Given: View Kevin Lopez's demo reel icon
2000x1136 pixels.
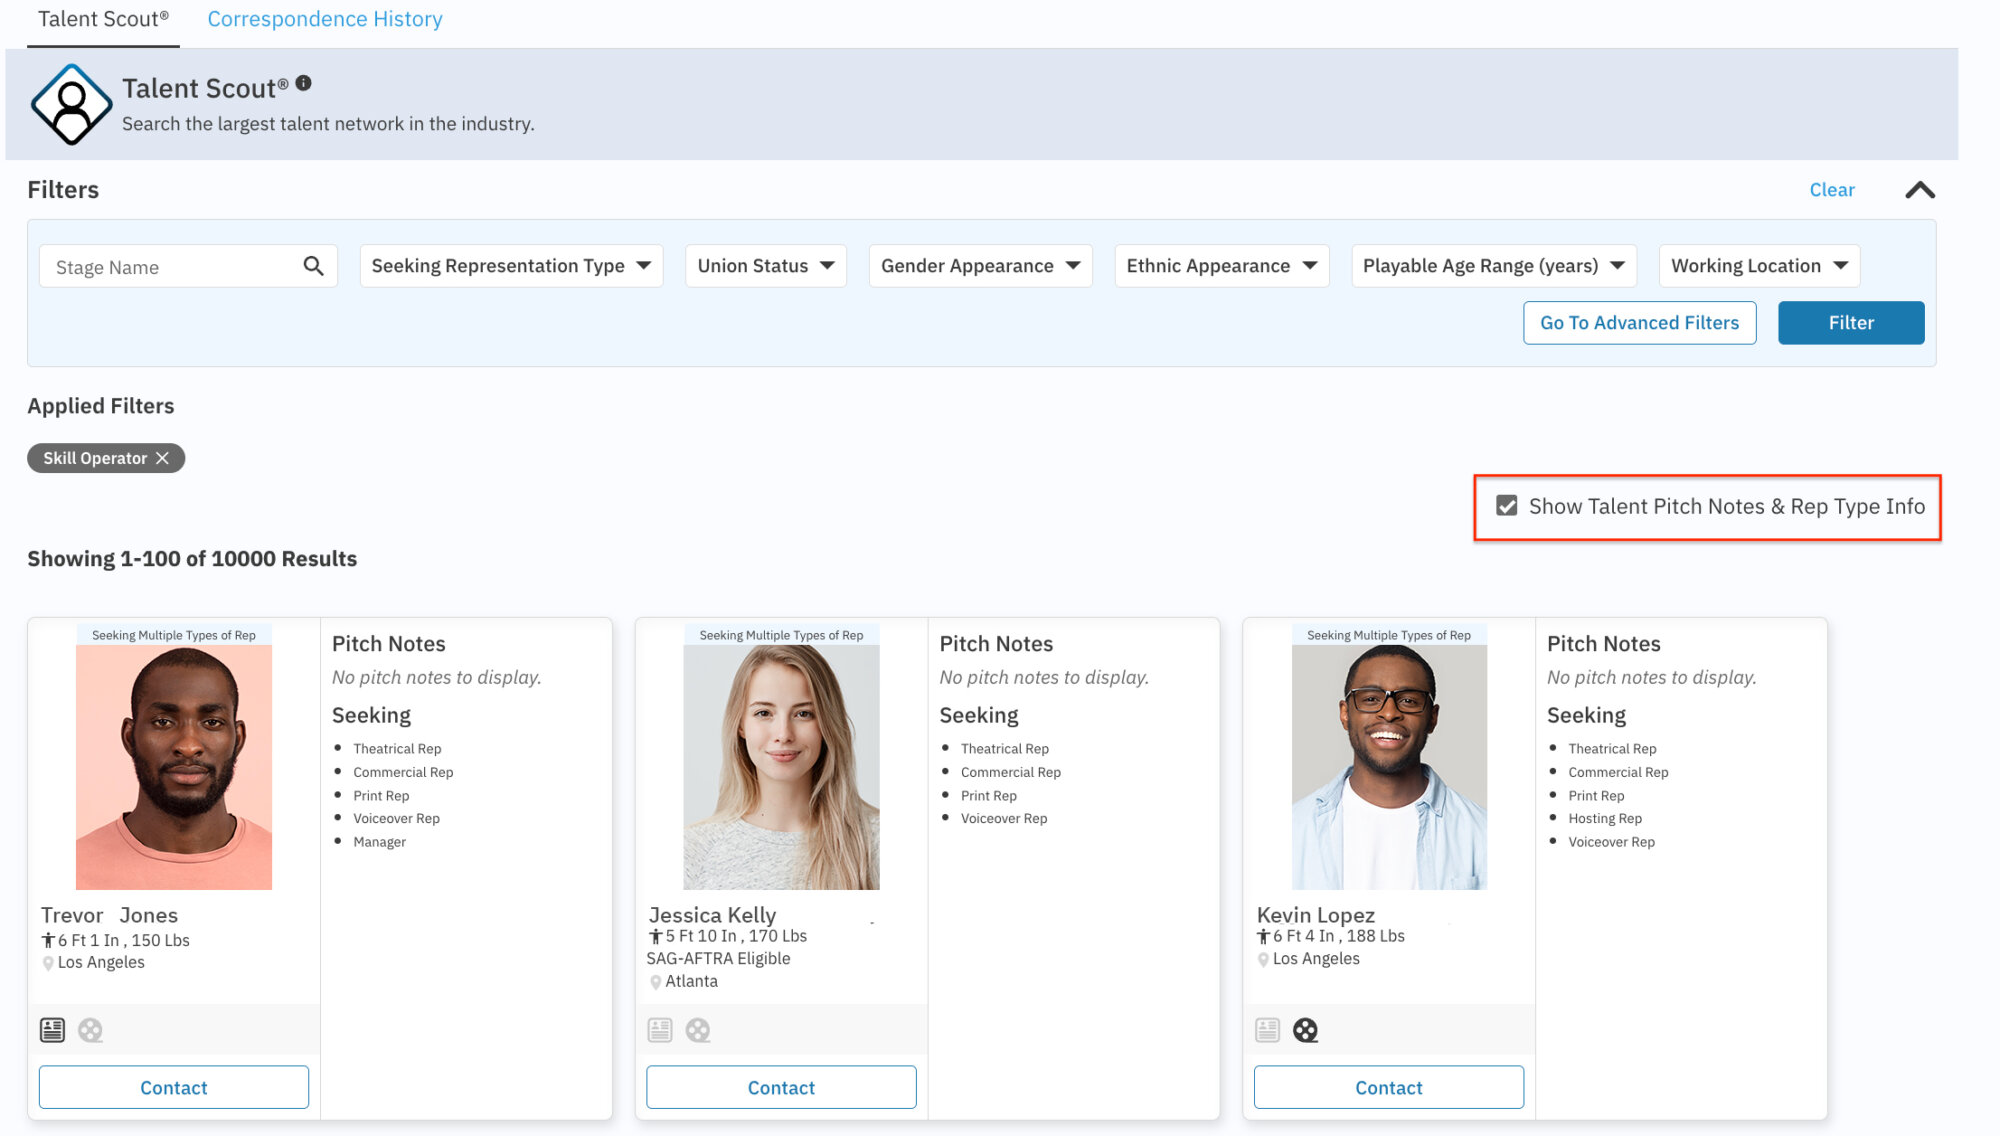Looking at the screenshot, I should (1306, 1030).
